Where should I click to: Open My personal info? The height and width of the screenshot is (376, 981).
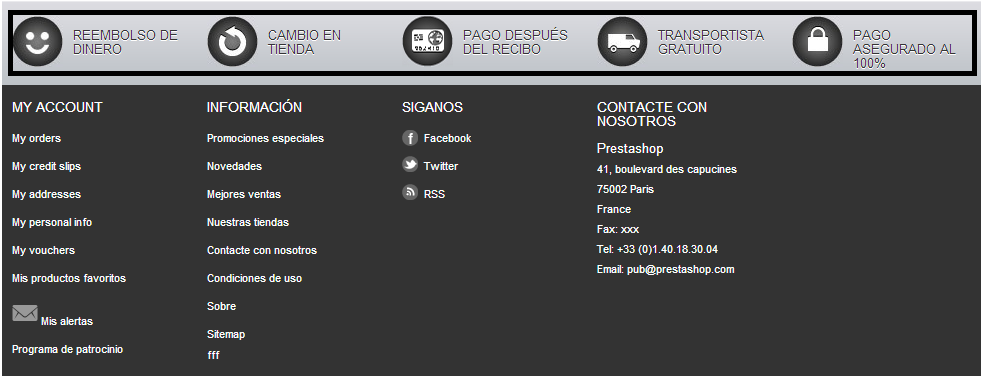click(x=52, y=222)
